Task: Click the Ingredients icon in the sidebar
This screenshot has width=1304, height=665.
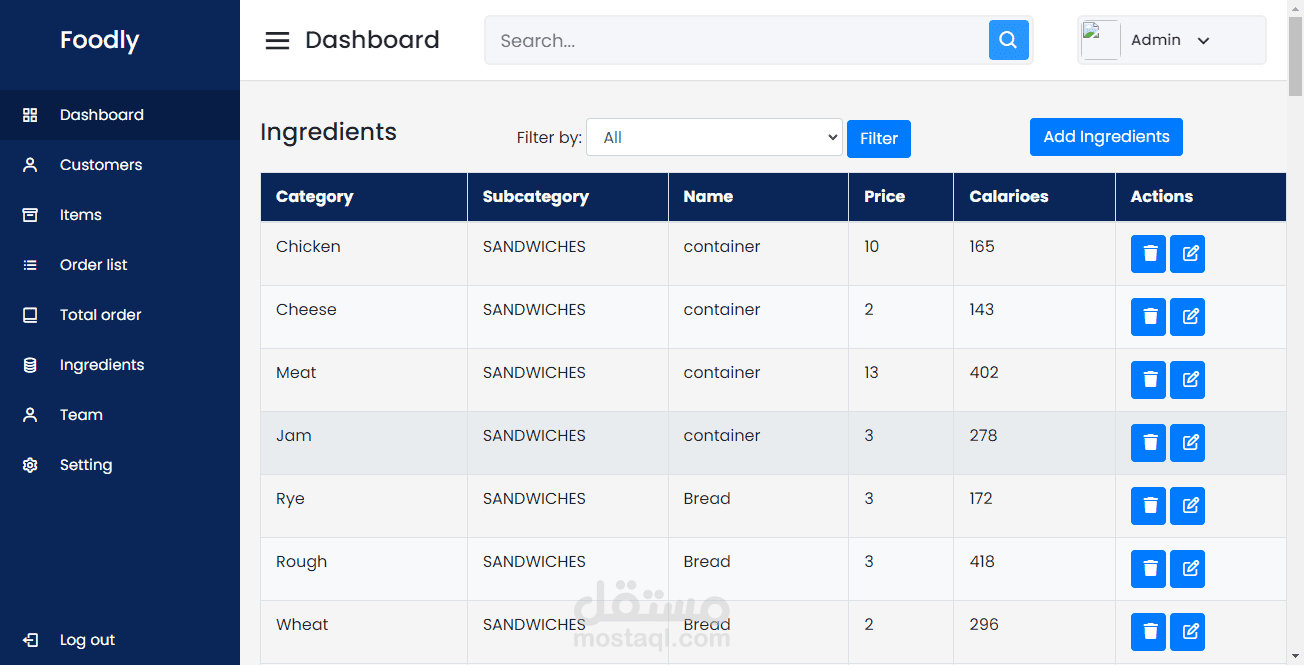Action: click(x=30, y=364)
